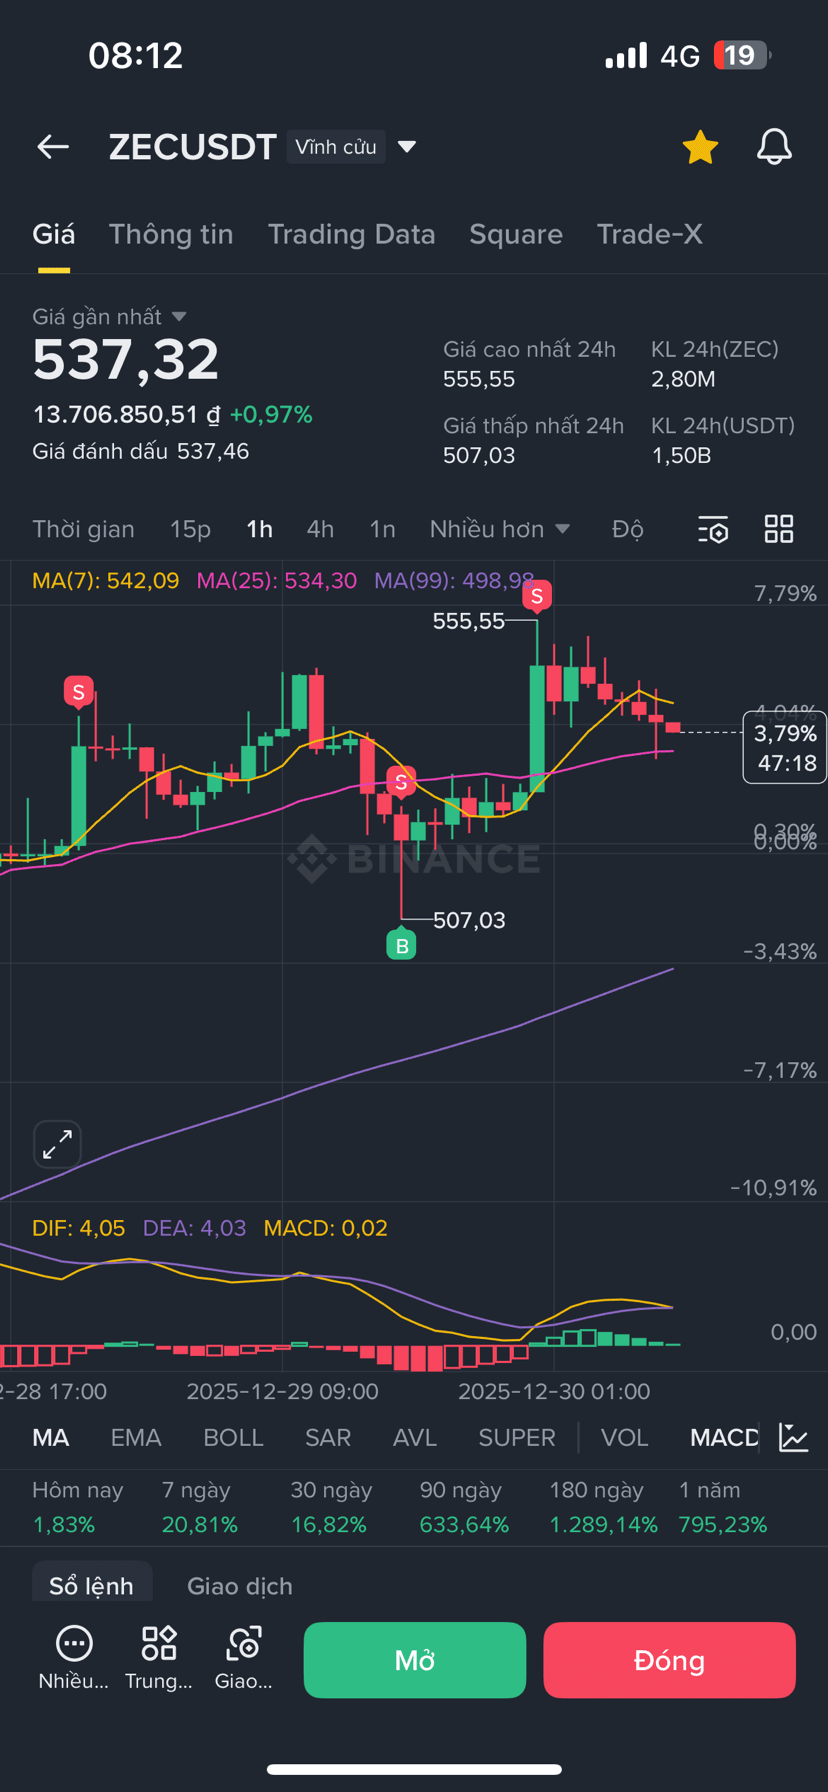Open the chart layout grid icon
828x1792 pixels.
779,529
